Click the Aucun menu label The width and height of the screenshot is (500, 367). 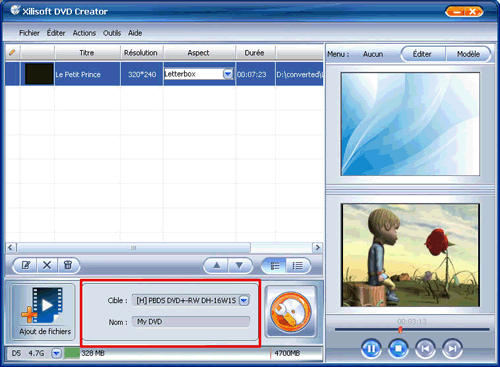coord(373,54)
